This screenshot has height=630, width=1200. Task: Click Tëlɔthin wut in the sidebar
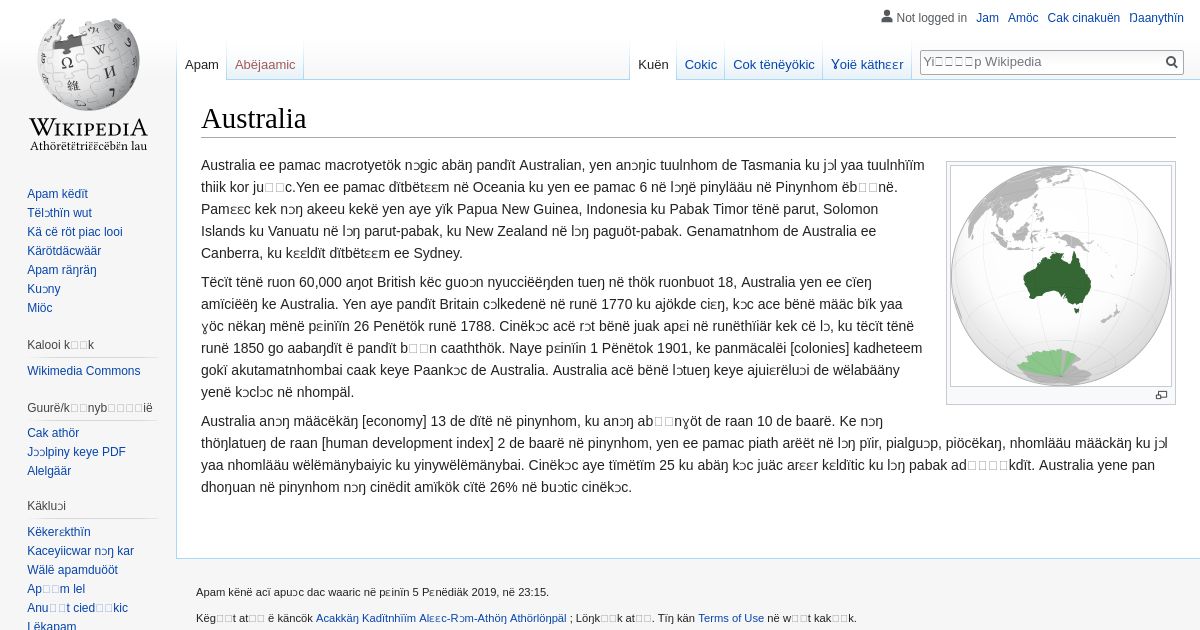(x=59, y=213)
